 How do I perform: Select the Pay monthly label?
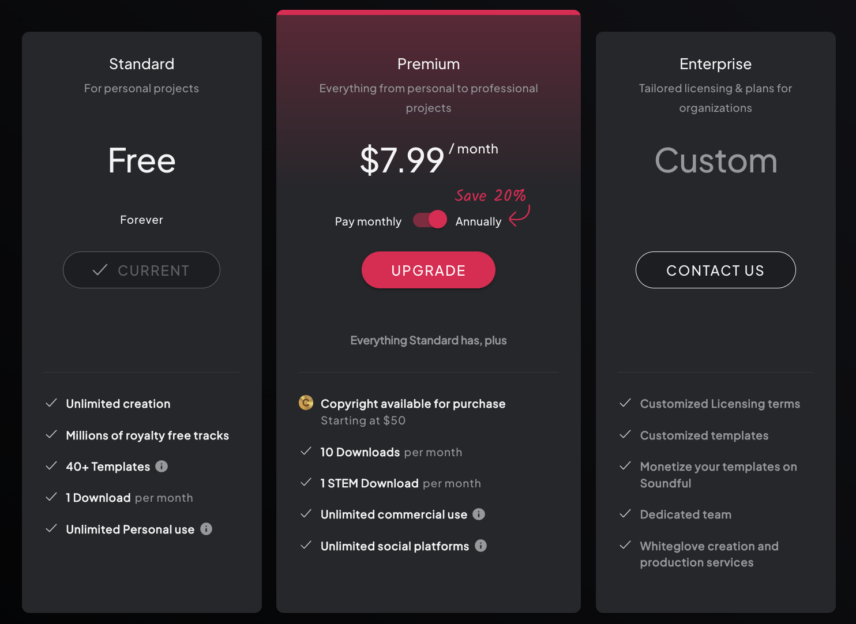(x=368, y=222)
